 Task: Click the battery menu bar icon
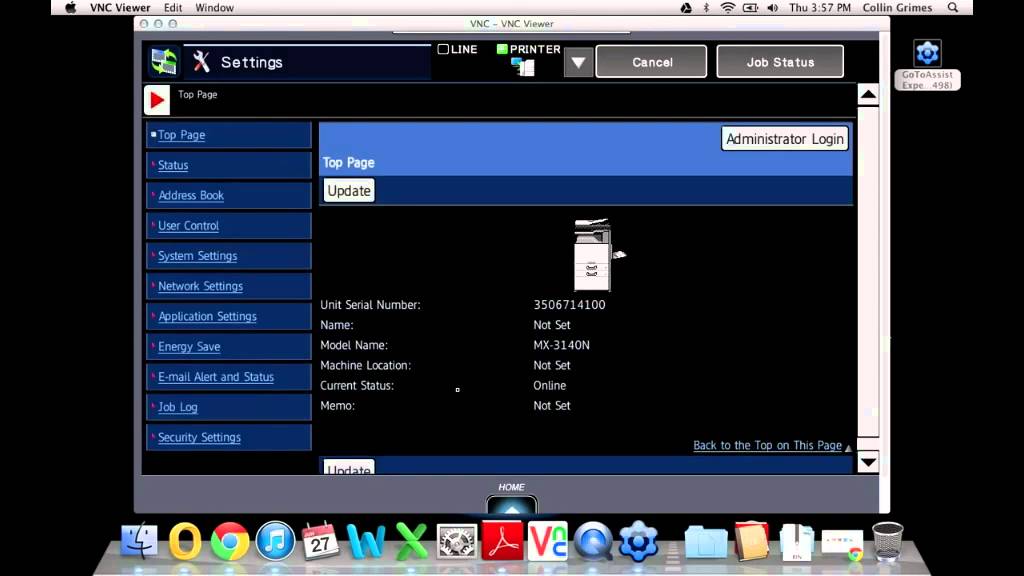coord(750,8)
